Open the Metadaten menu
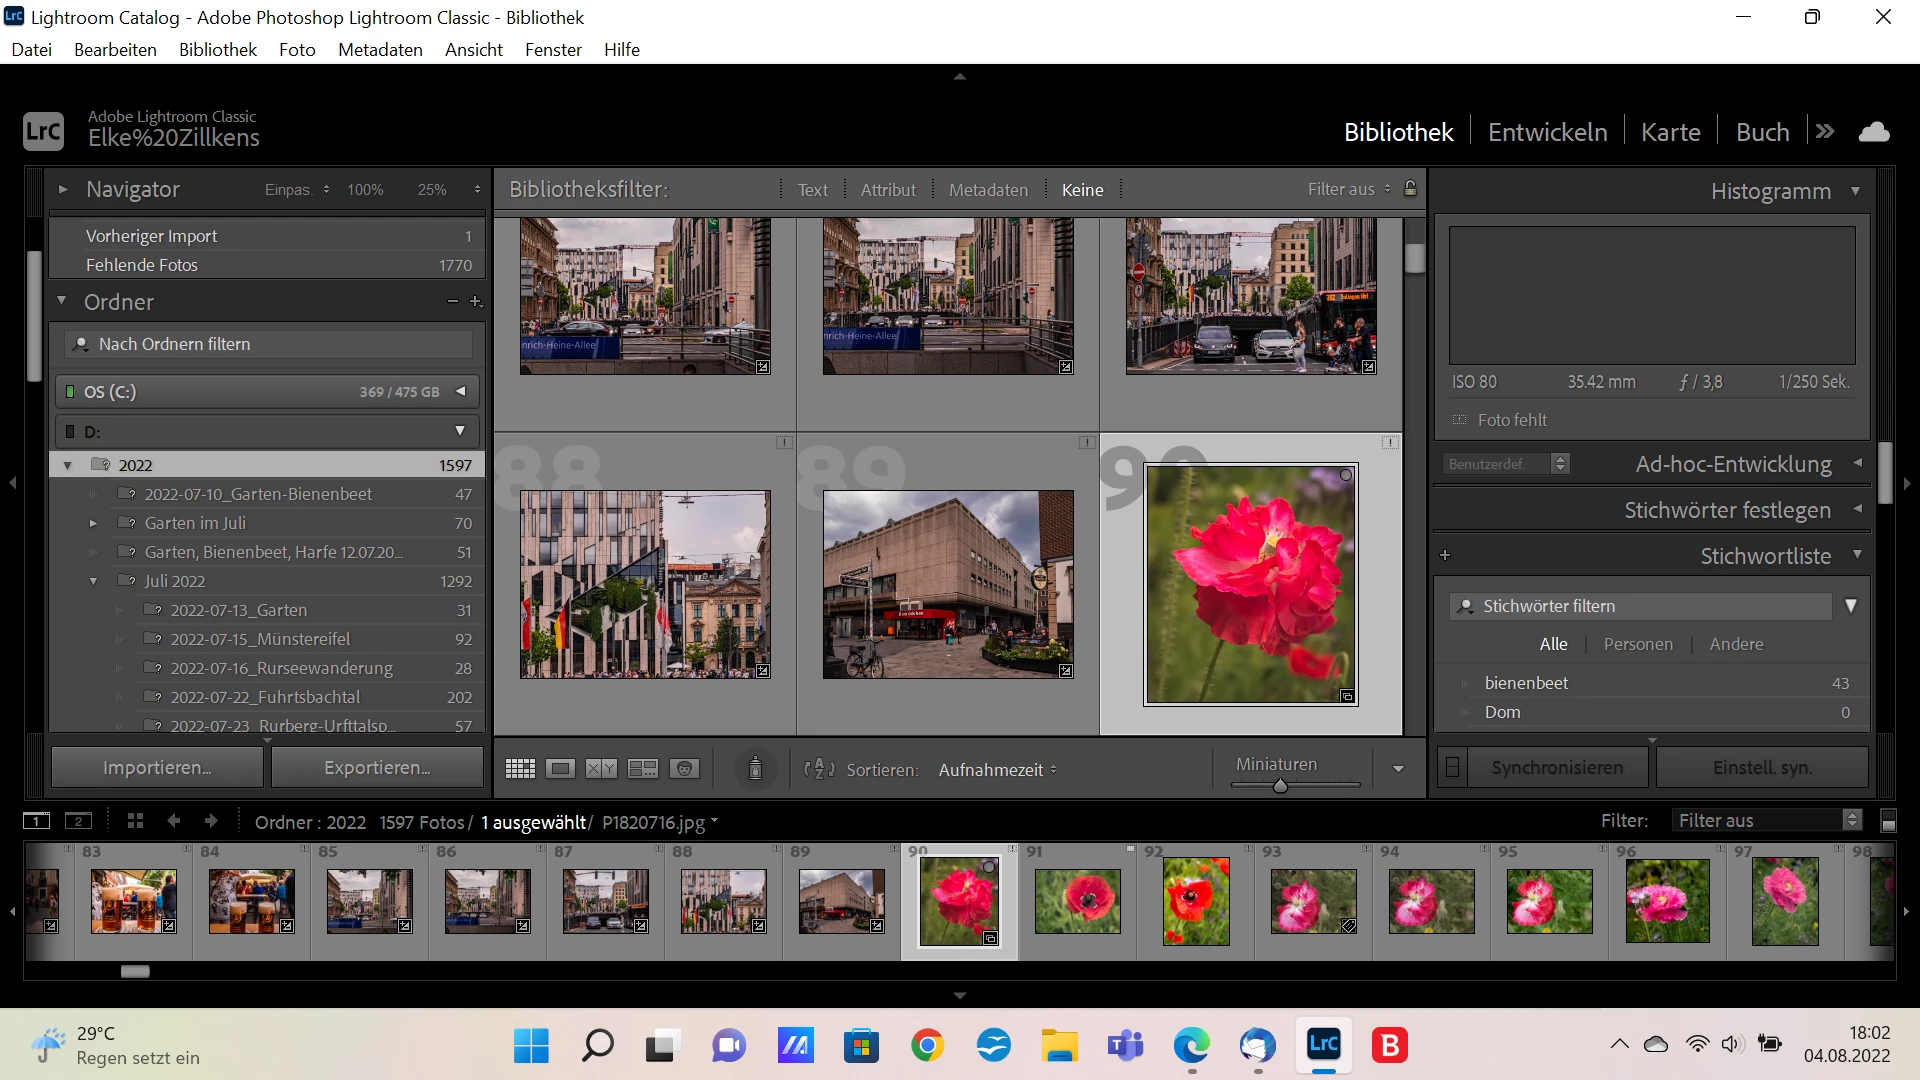This screenshot has width=1920, height=1080. [x=379, y=50]
